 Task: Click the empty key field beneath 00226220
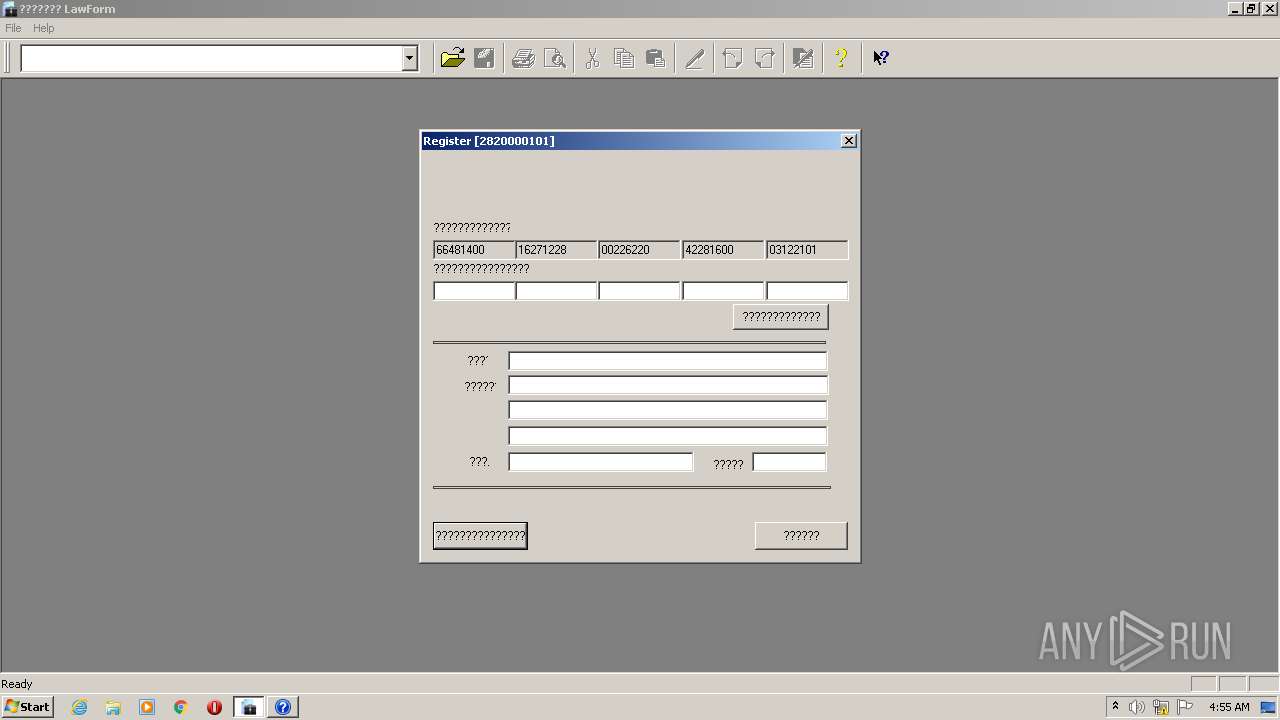pyautogui.click(x=639, y=291)
